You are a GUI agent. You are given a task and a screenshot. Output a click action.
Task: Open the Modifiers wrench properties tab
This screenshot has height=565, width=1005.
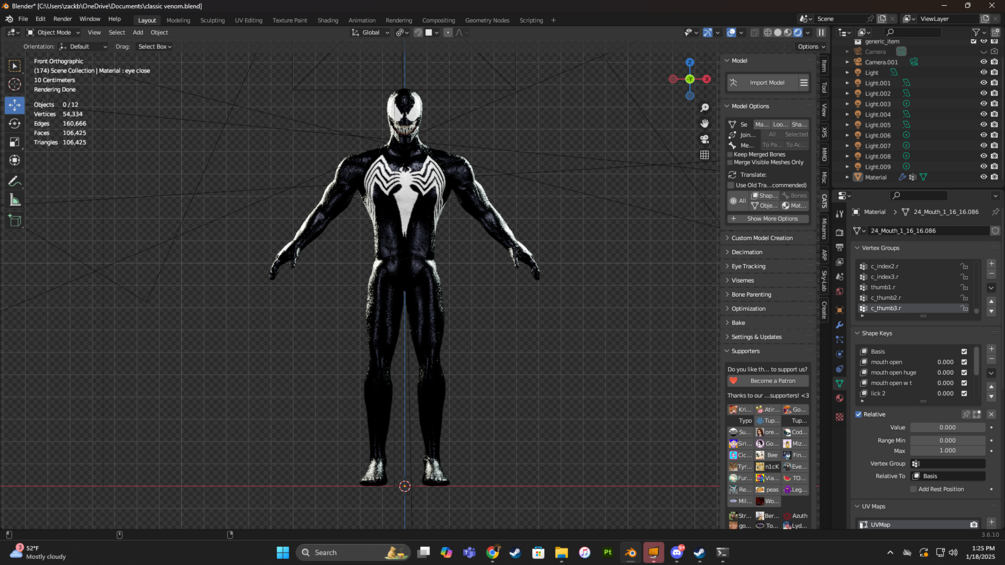839,325
